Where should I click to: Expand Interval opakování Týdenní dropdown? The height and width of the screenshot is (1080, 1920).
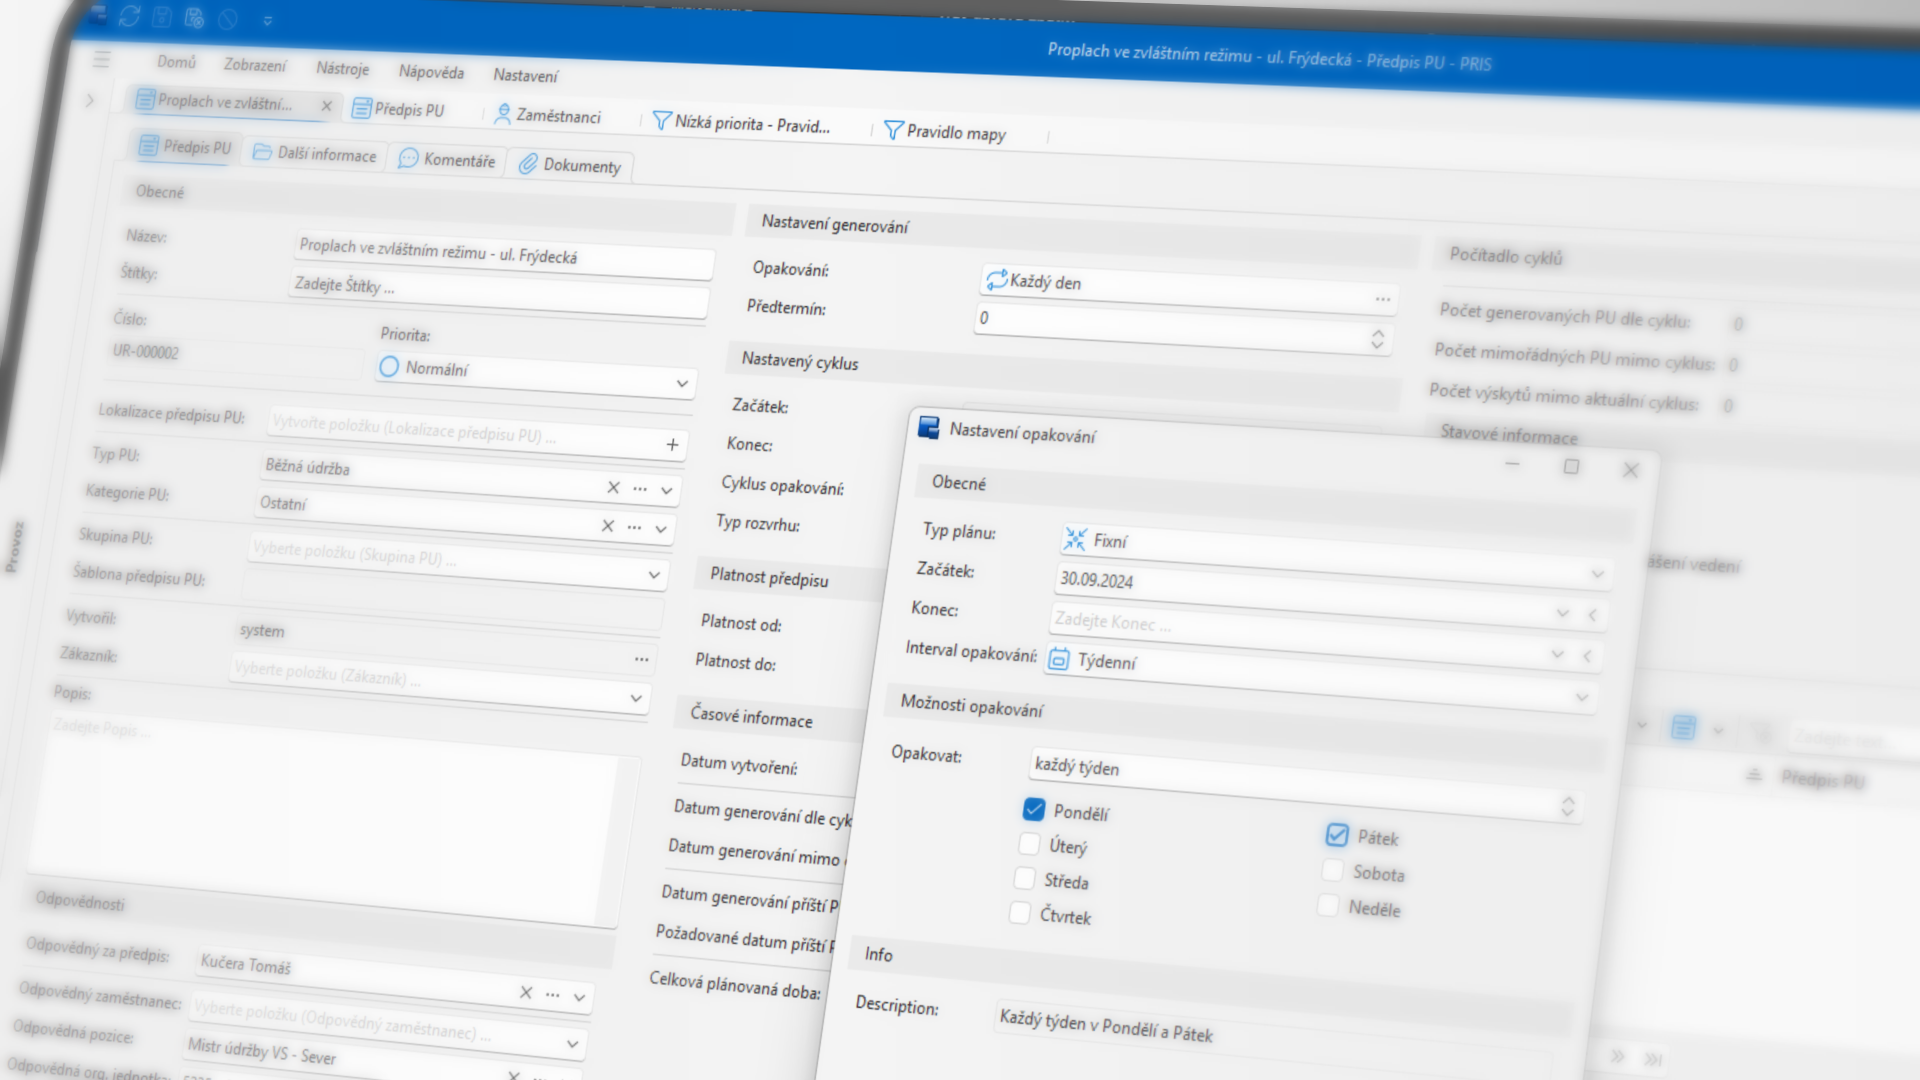(x=1582, y=697)
